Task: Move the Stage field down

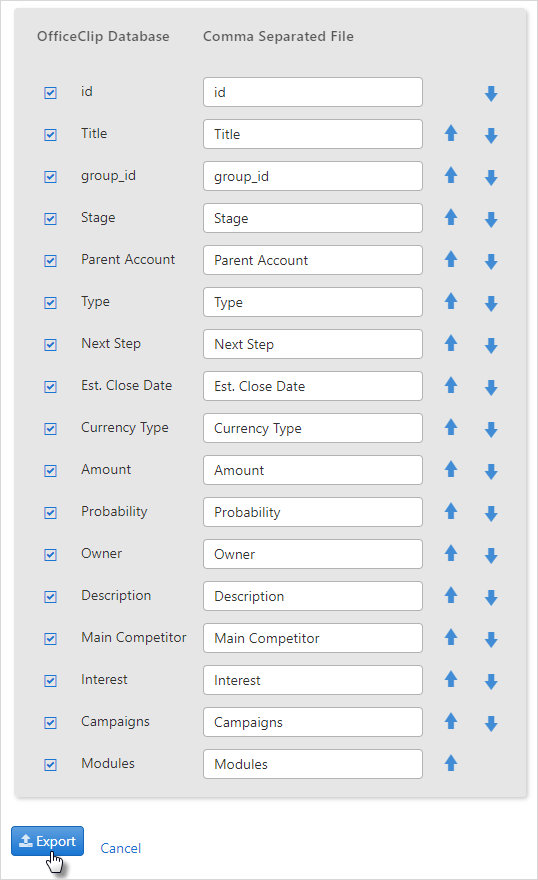Action: click(491, 219)
